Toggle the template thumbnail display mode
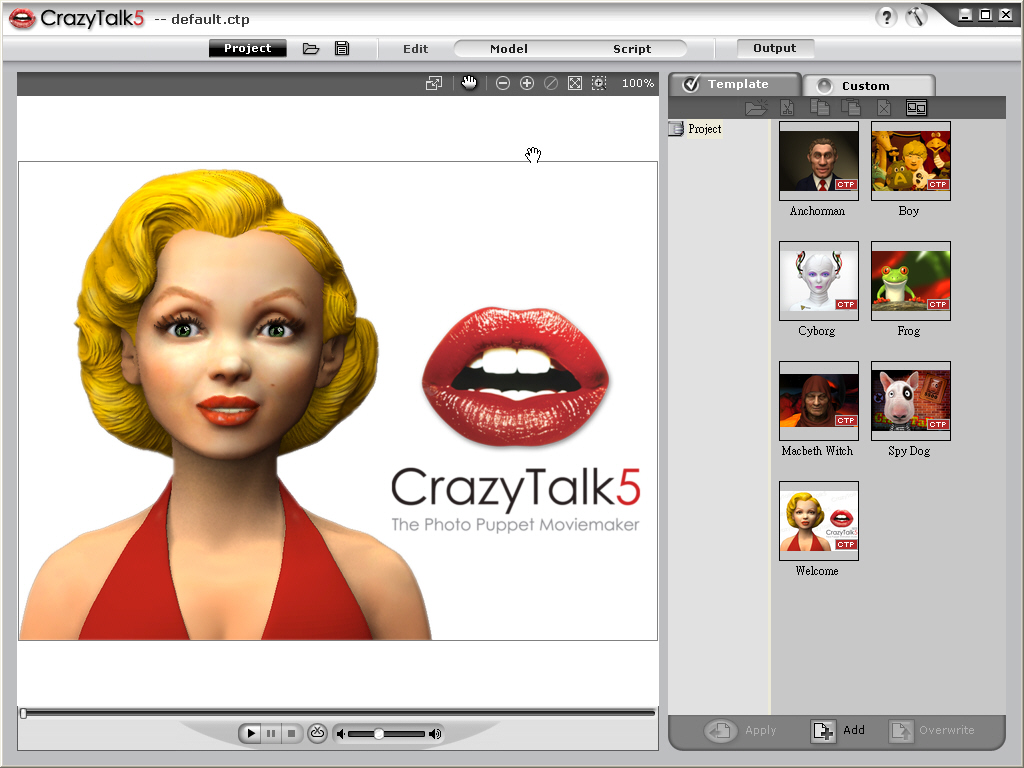 click(916, 107)
